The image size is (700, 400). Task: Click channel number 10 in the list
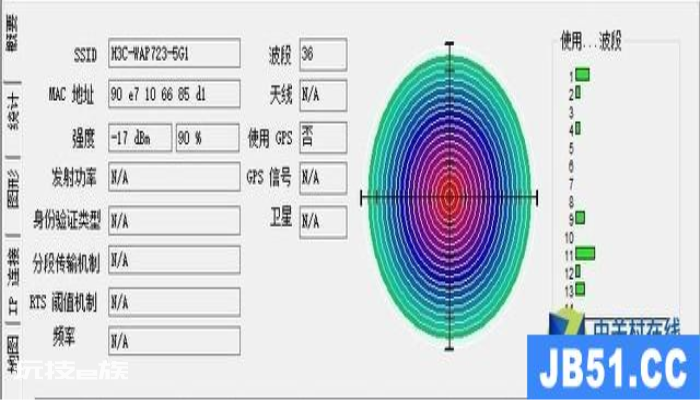click(x=569, y=238)
